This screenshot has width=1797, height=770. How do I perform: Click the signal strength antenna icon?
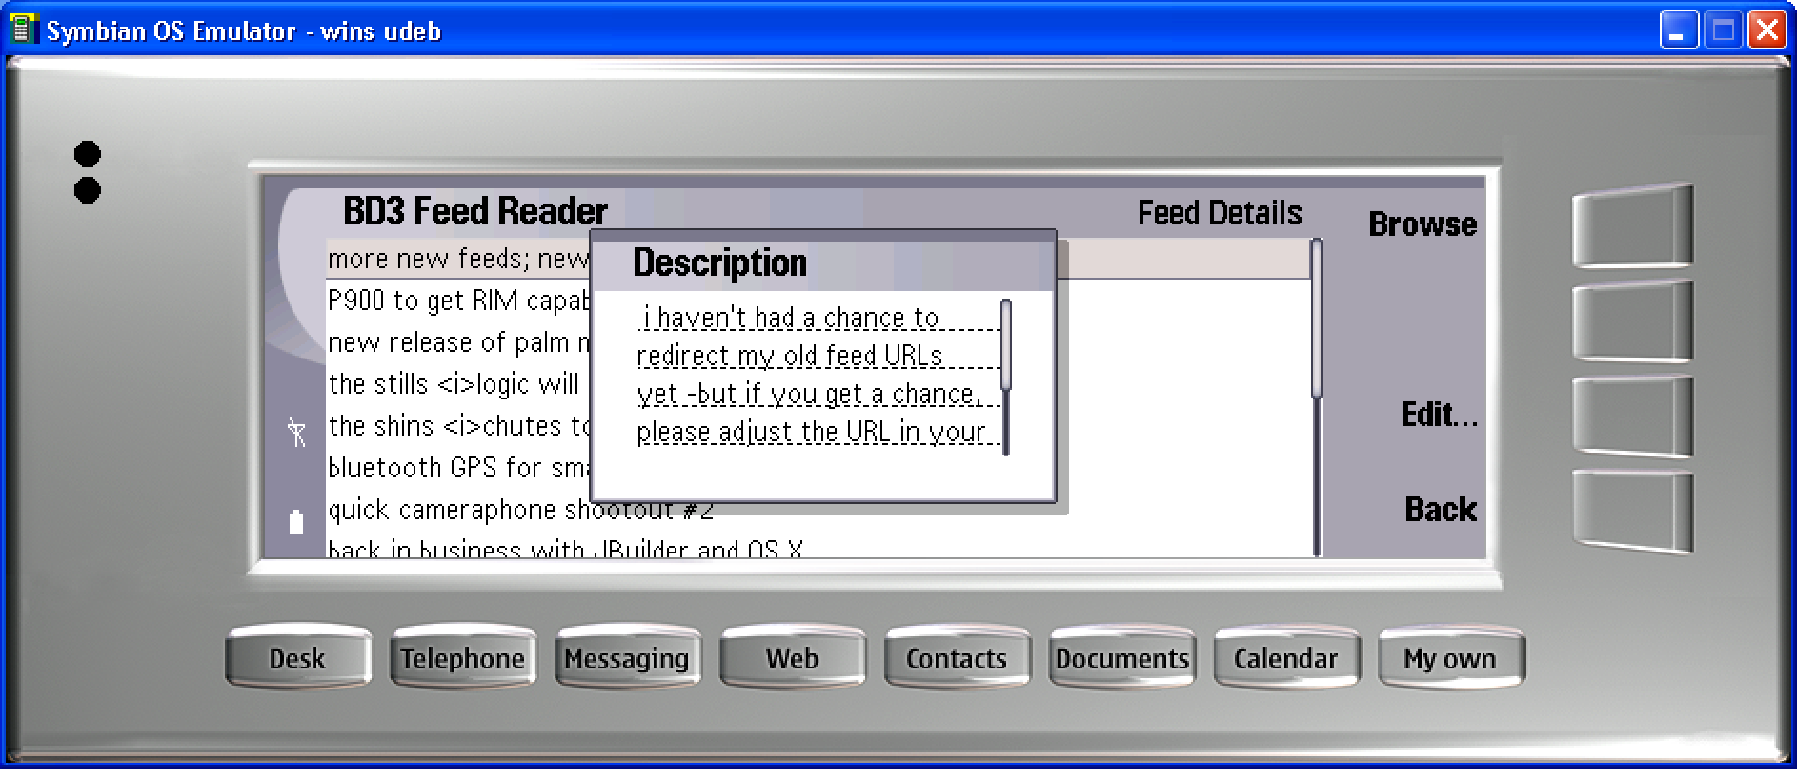296,432
